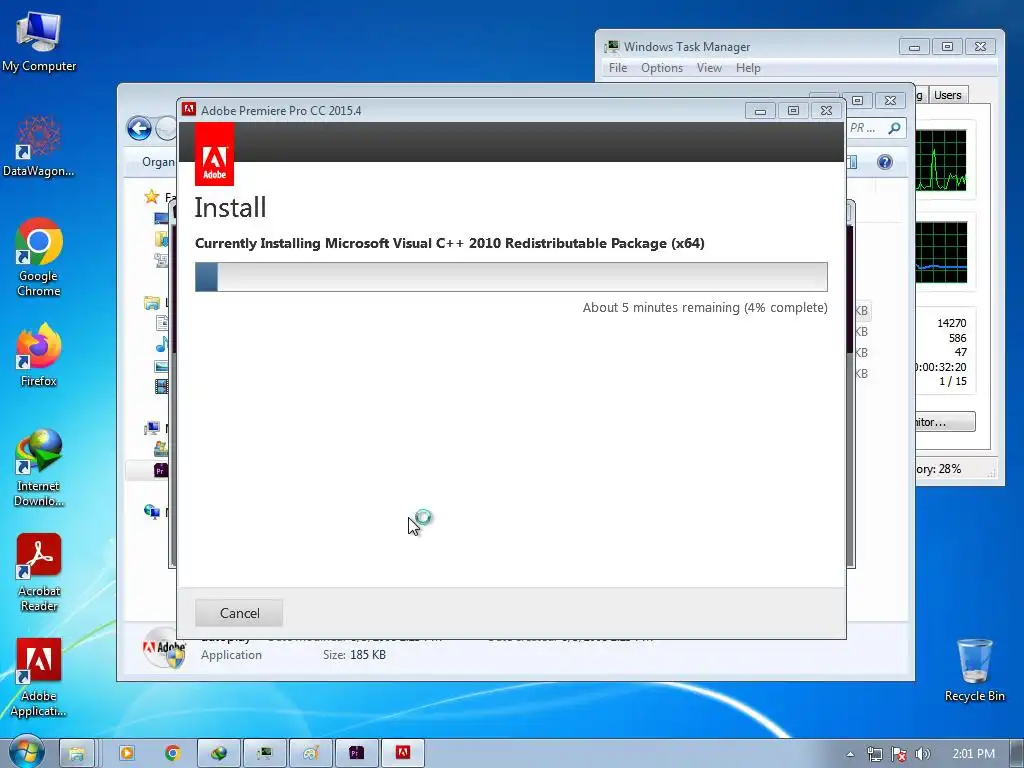Click the memory usage history graph in Task Manager
Image resolution: width=1024 pixels, height=768 pixels.
coord(941,252)
